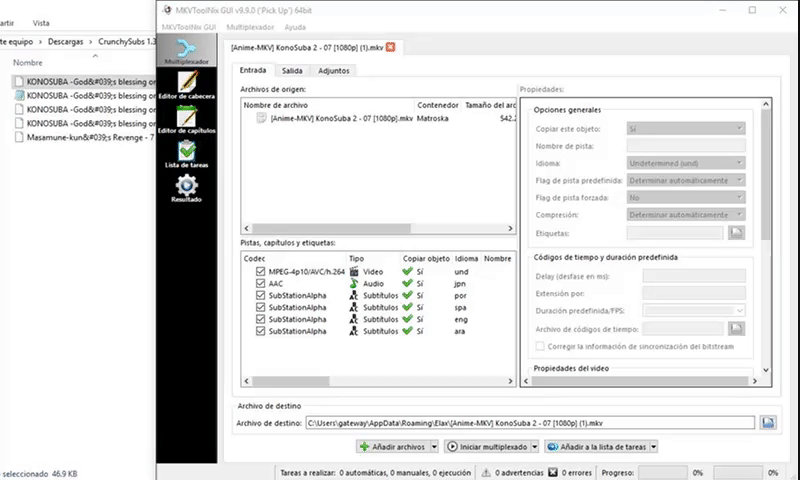800x480 pixels.
Task: Open the Editor de cabecera tool
Action: 186,85
